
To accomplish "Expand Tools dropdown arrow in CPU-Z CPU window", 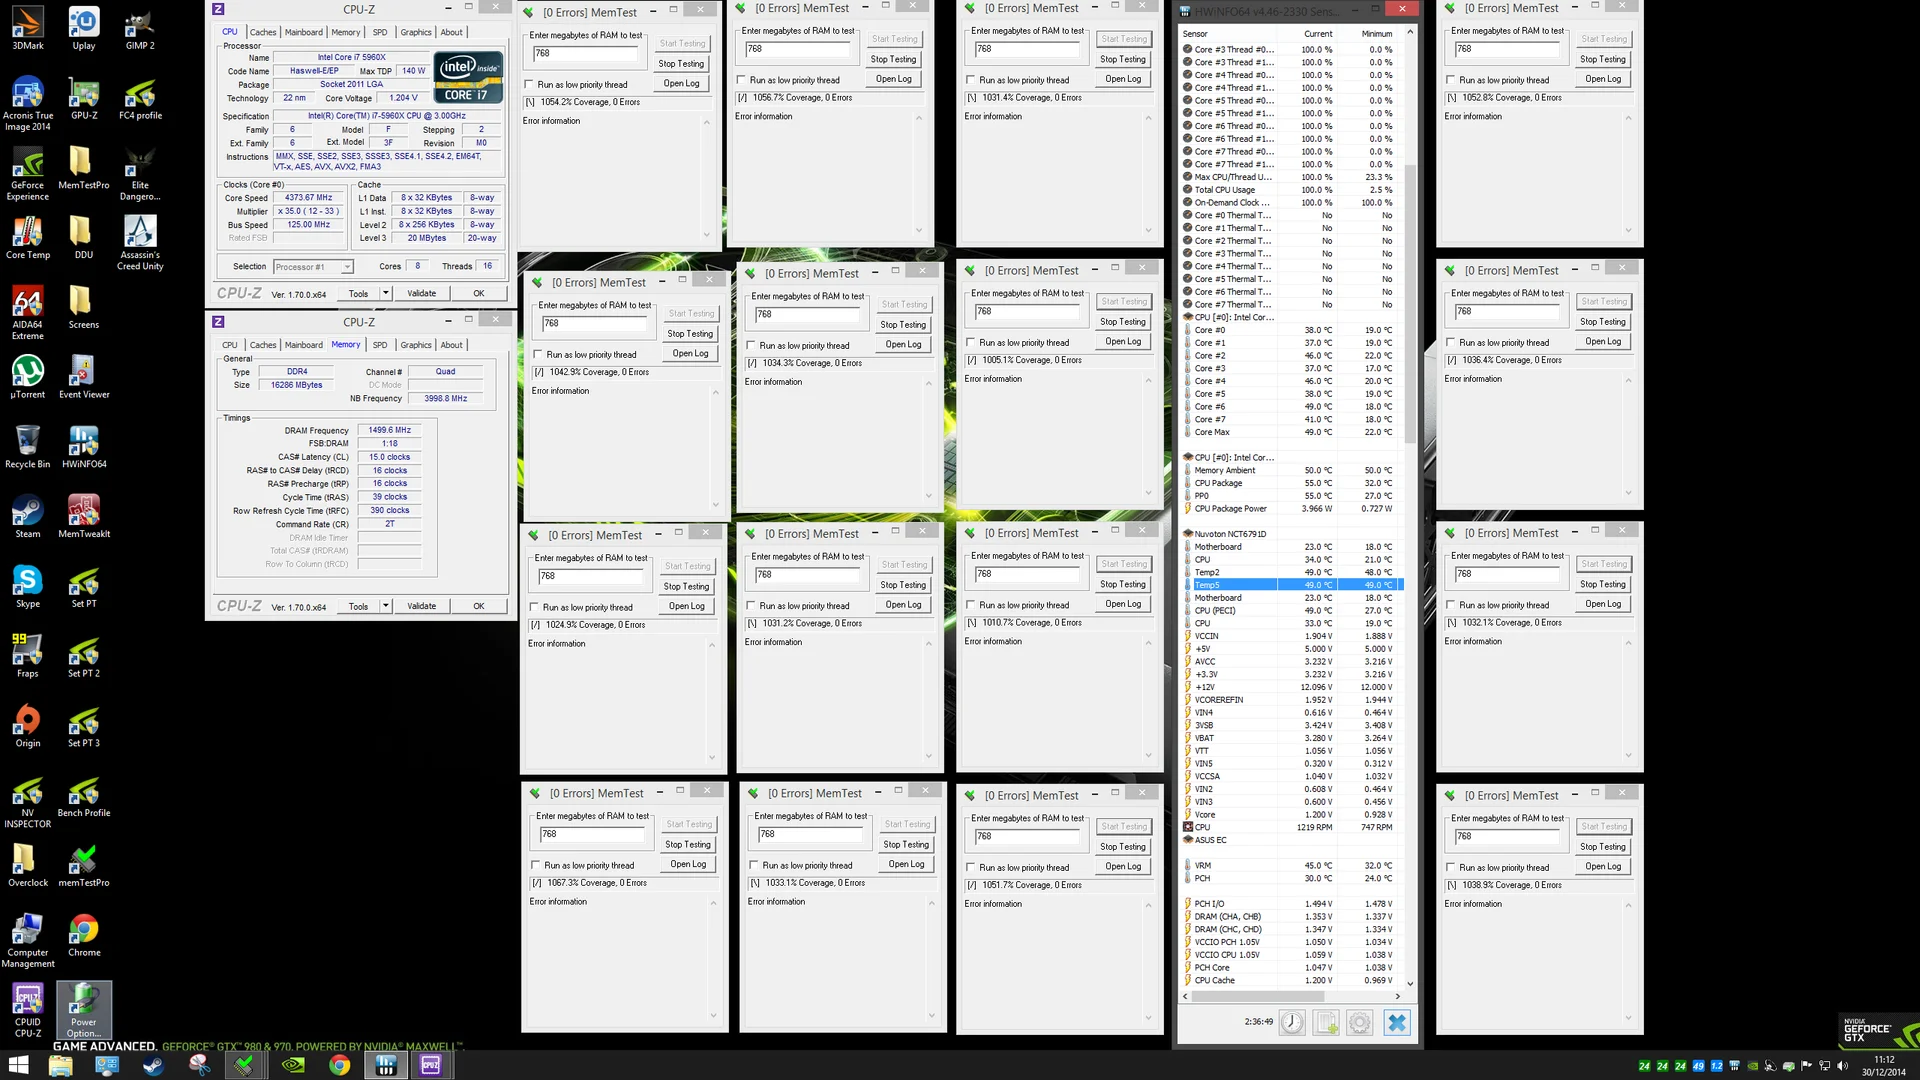I will pyautogui.click(x=385, y=294).
